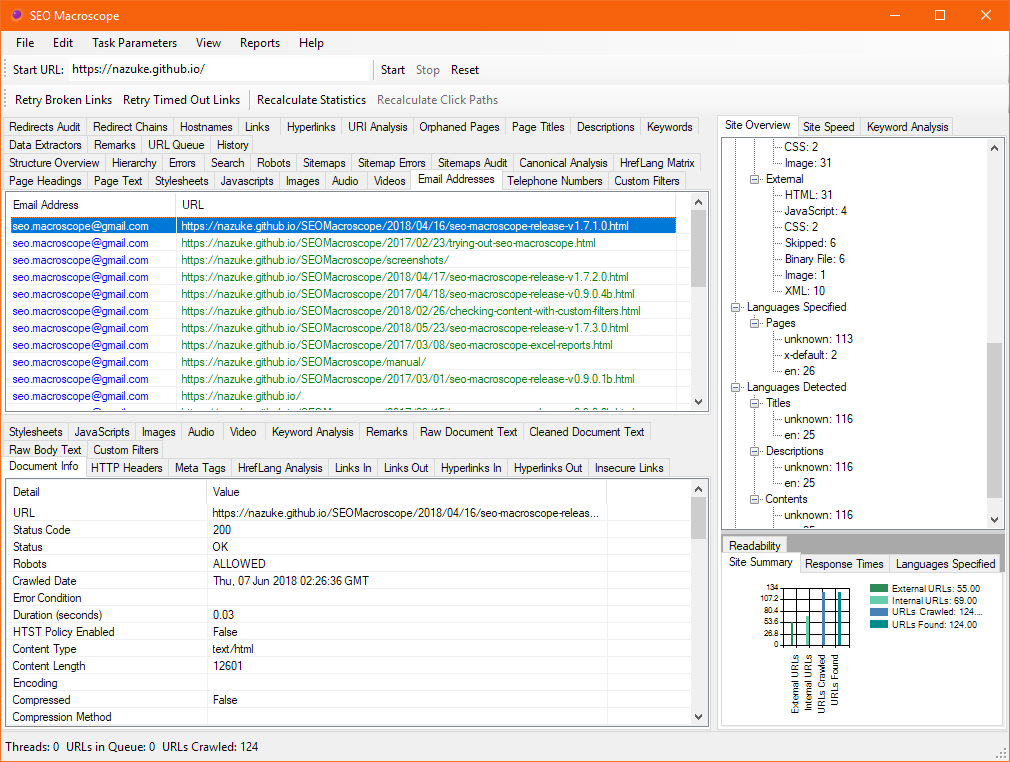Image resolution: width=1010 pixels, height=762 pixels.
Task: Click the SEO Macroscope title bar app icon
Action: tap(16, 15)
